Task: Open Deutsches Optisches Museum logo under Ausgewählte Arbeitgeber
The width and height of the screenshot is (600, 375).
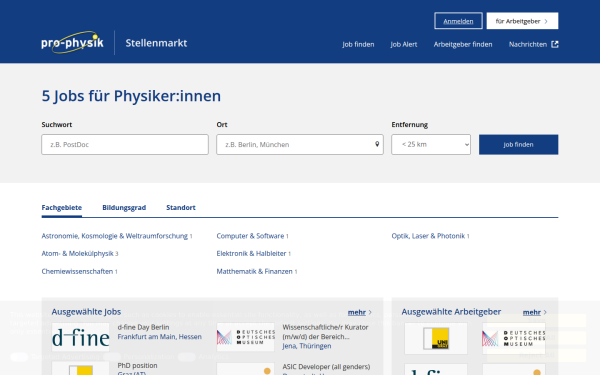Action: click(x=514, y=338)
